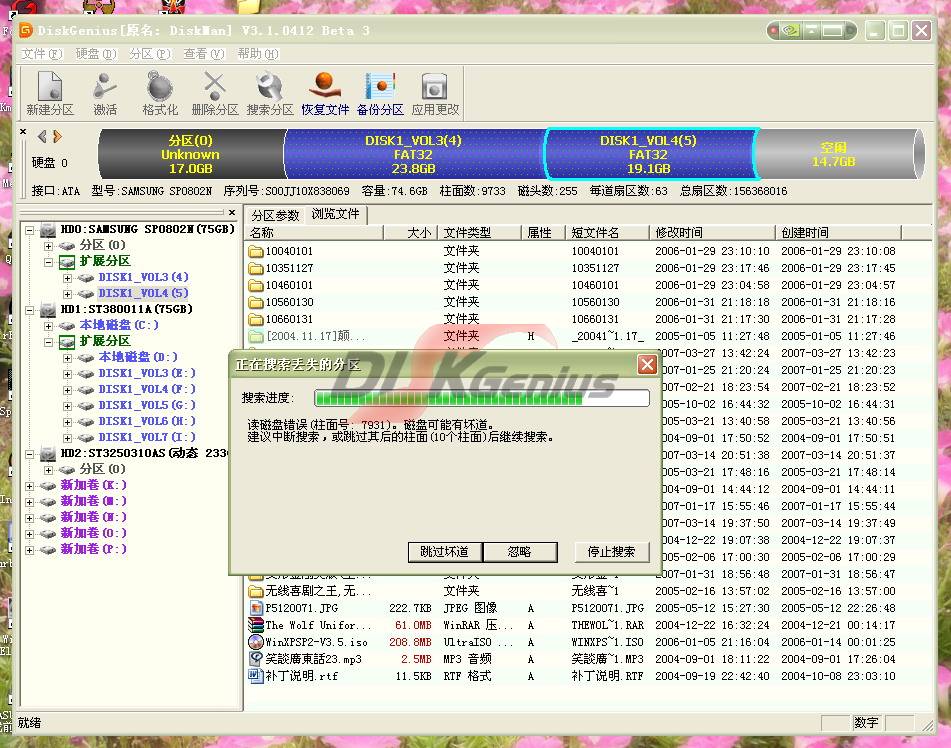Open the 分区(P) menu

pos(150,54)
